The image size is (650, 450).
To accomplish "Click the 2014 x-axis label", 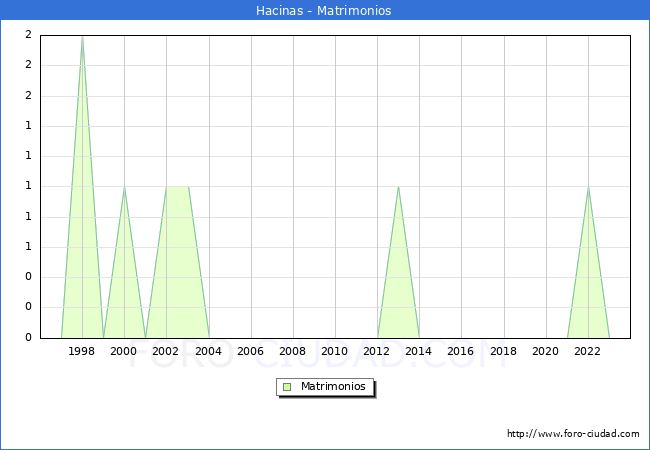I will (419, 351).
